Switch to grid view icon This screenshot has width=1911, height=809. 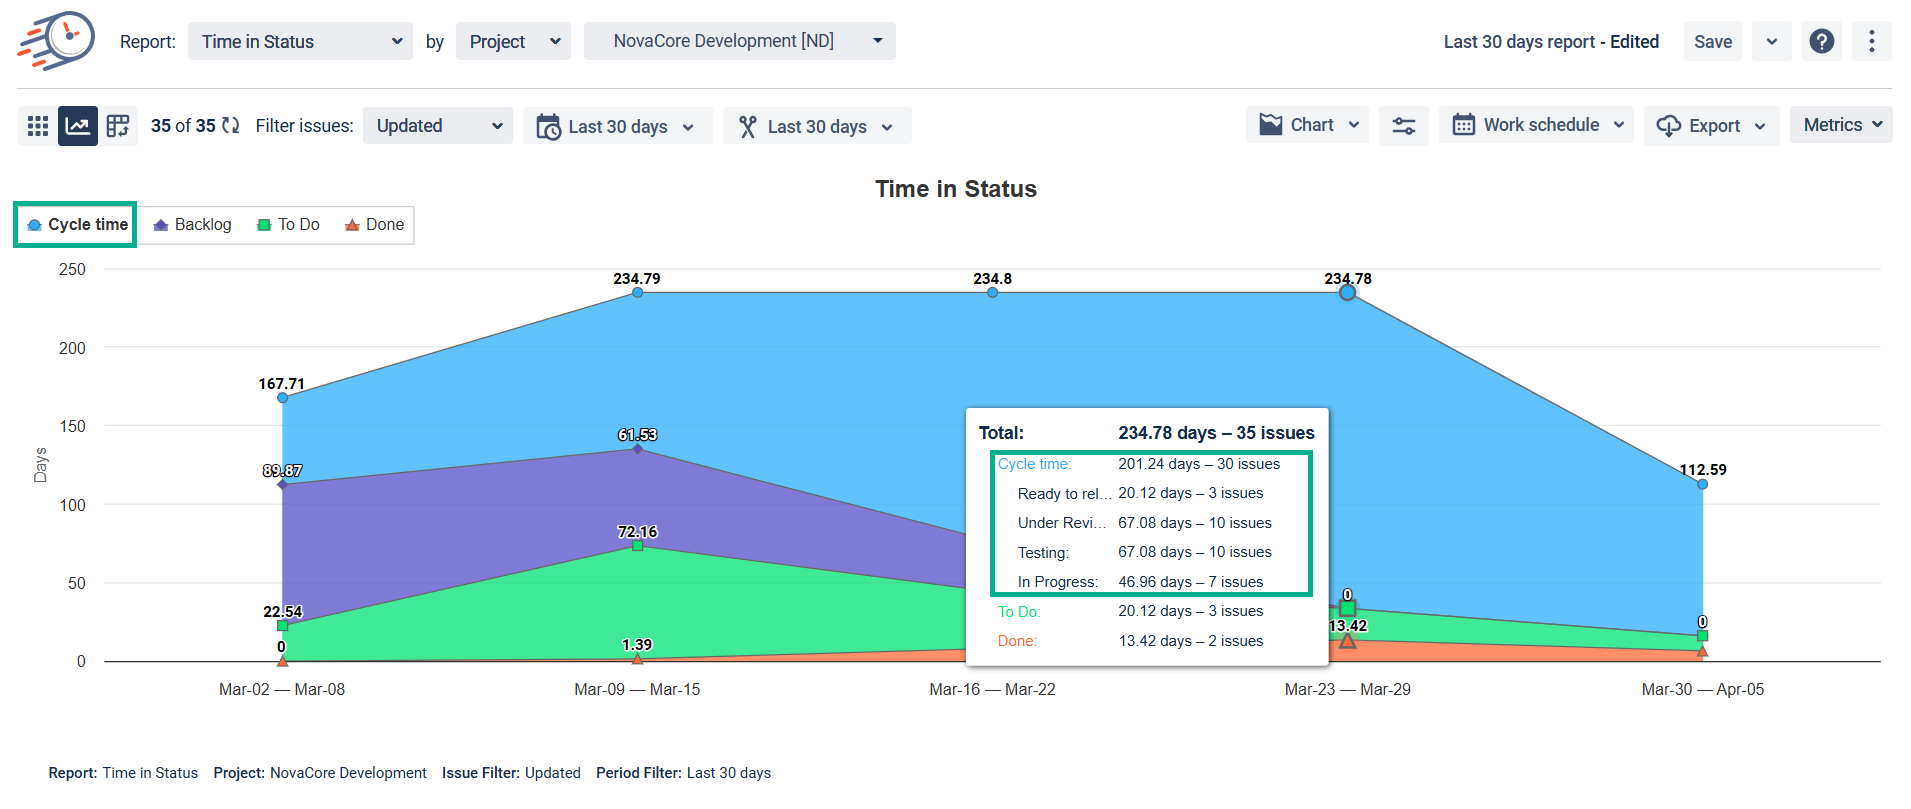(38, 126)
